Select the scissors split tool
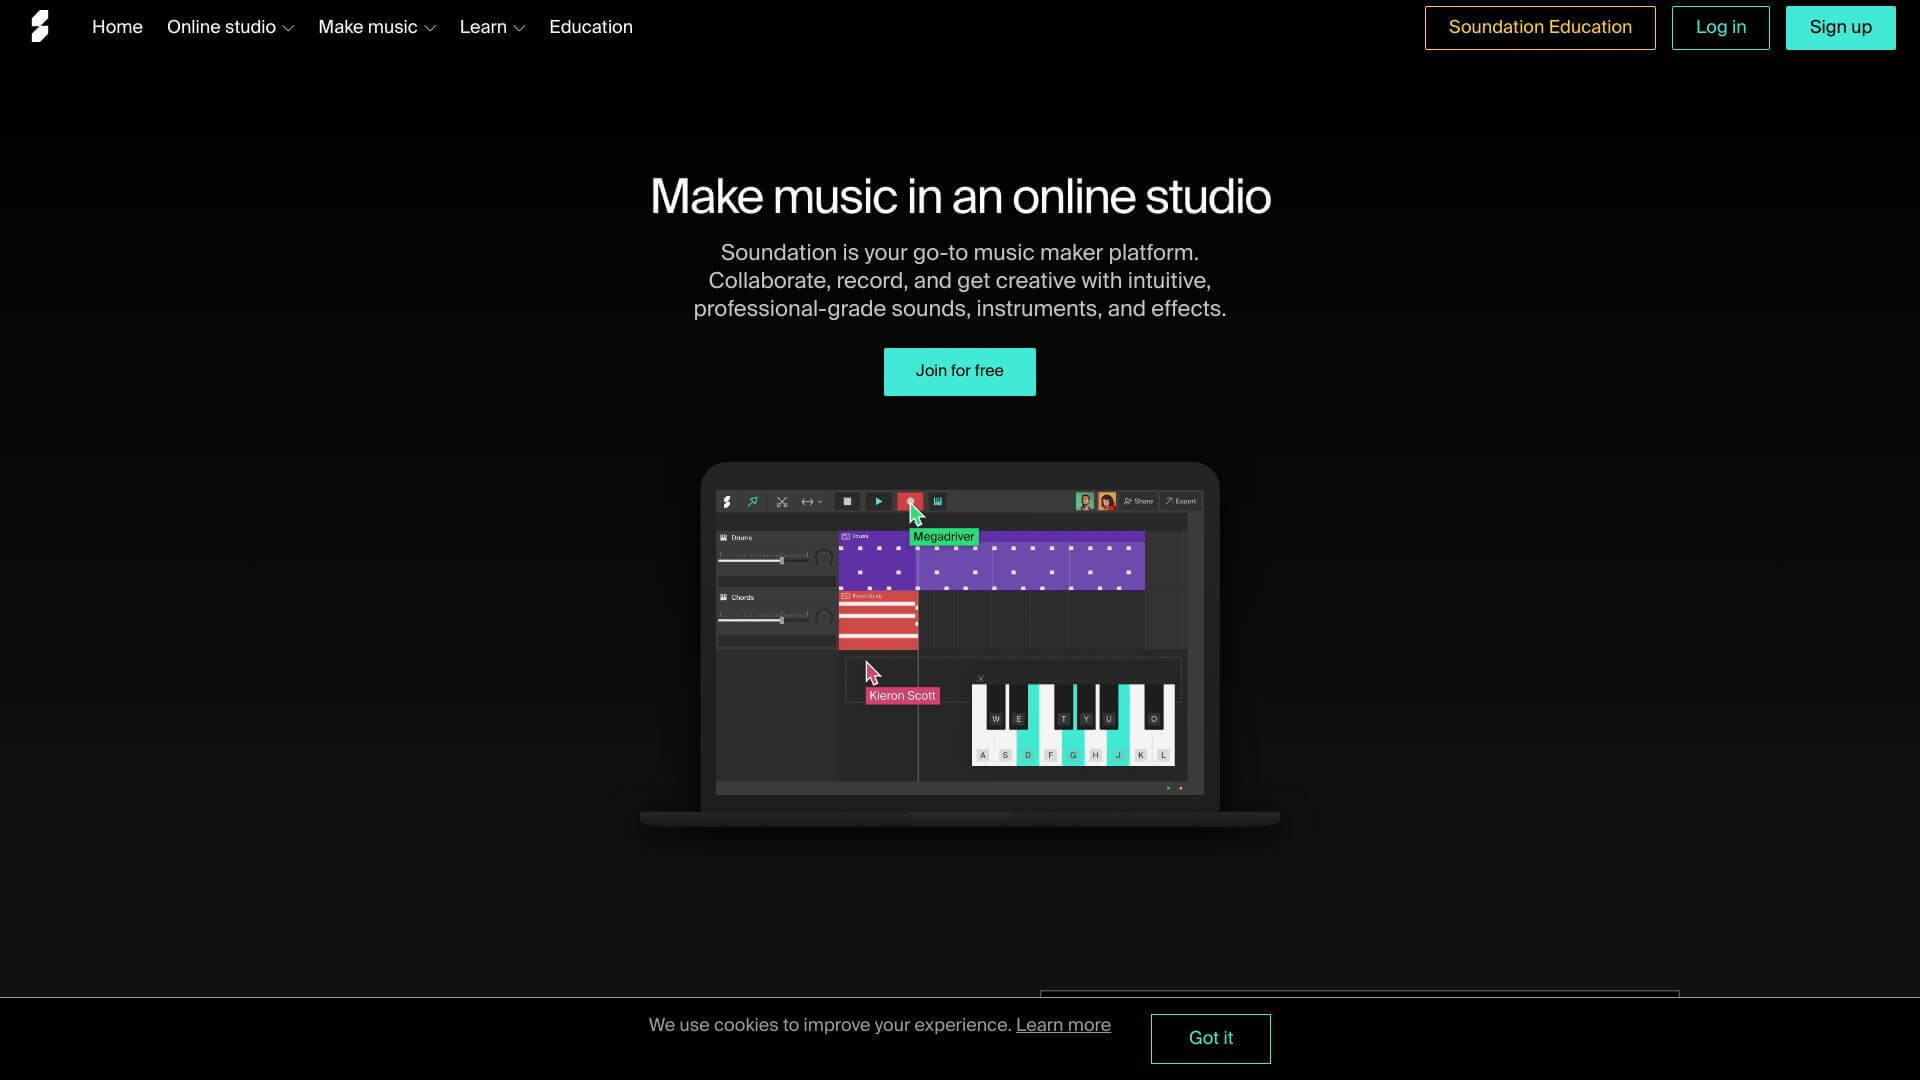The image size is (1920, 1080). (782, 501)
